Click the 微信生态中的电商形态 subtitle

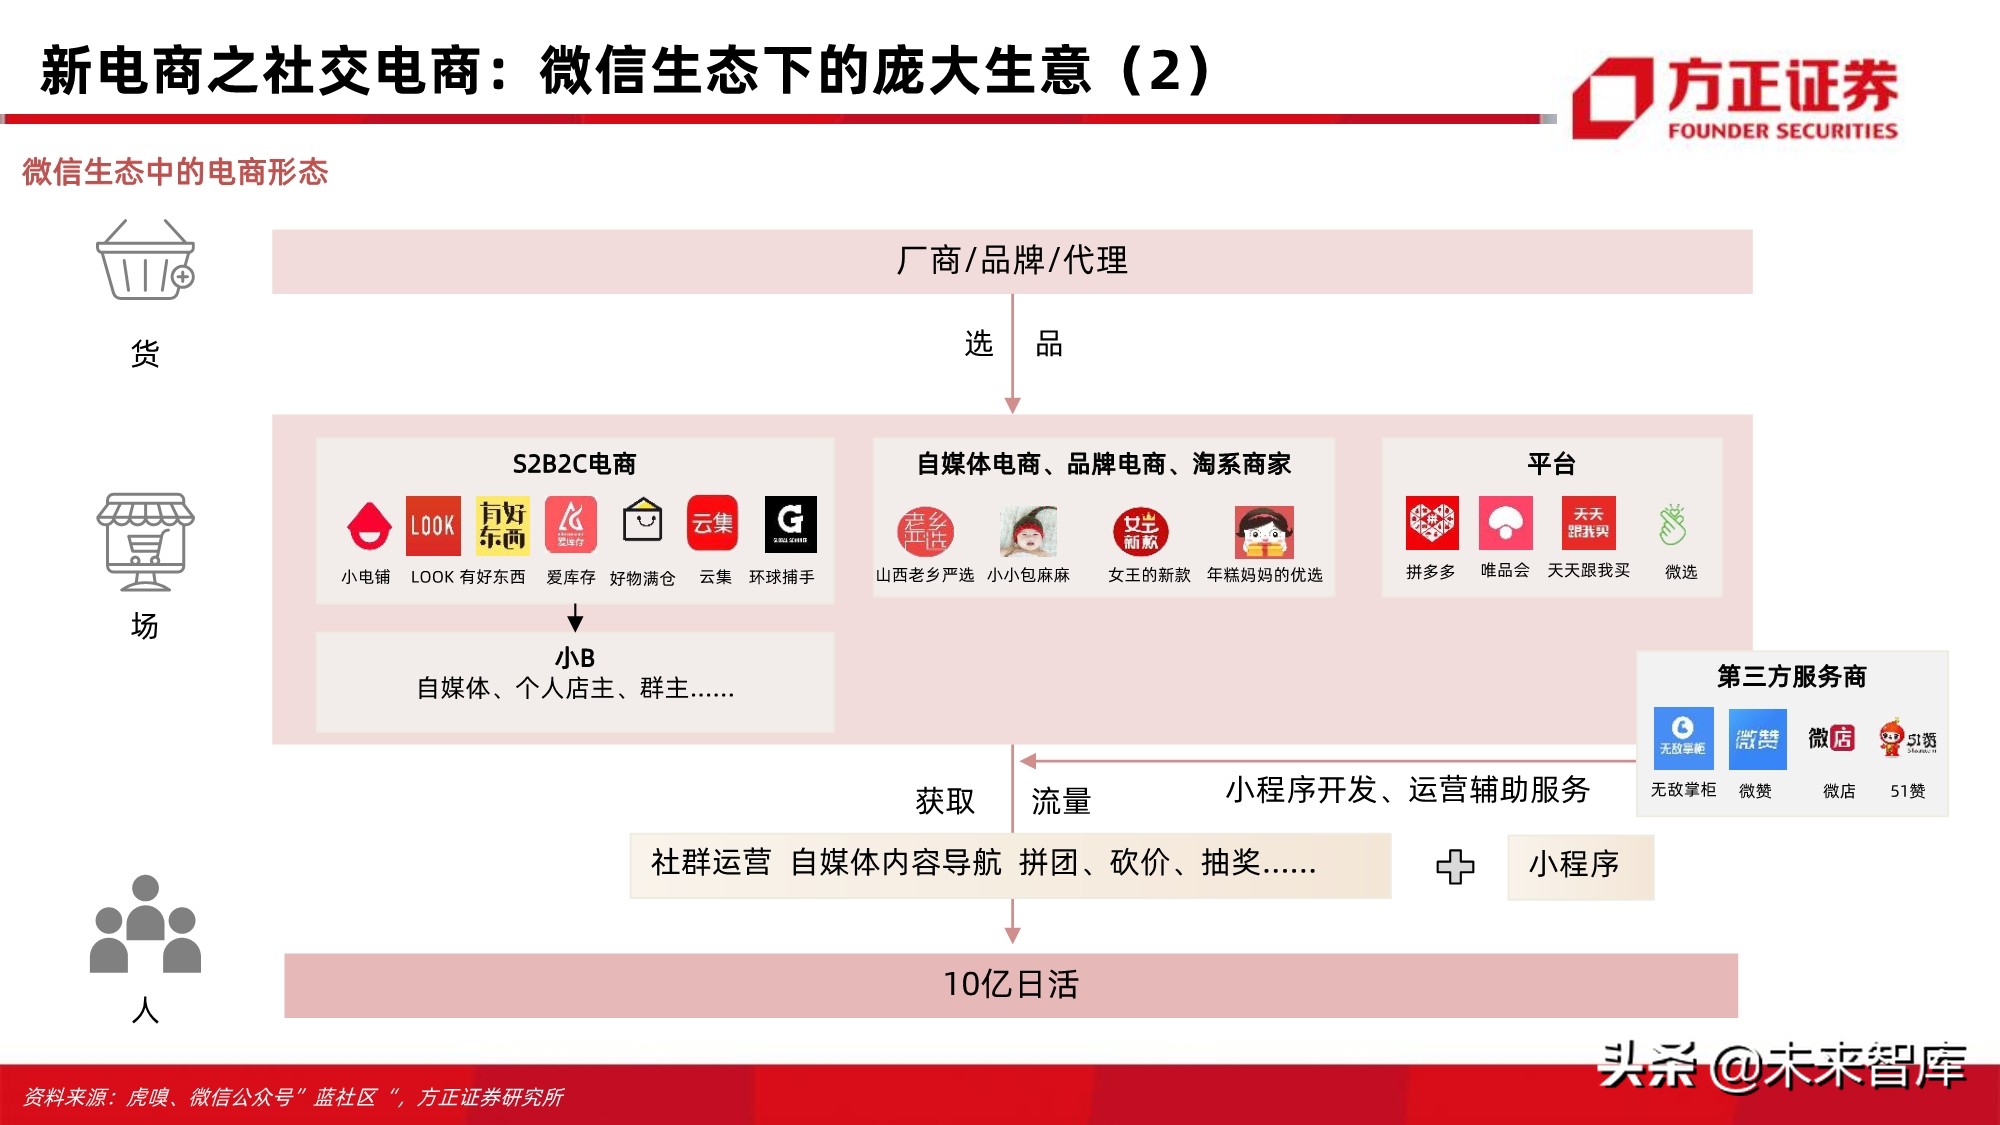click(175, 172)
